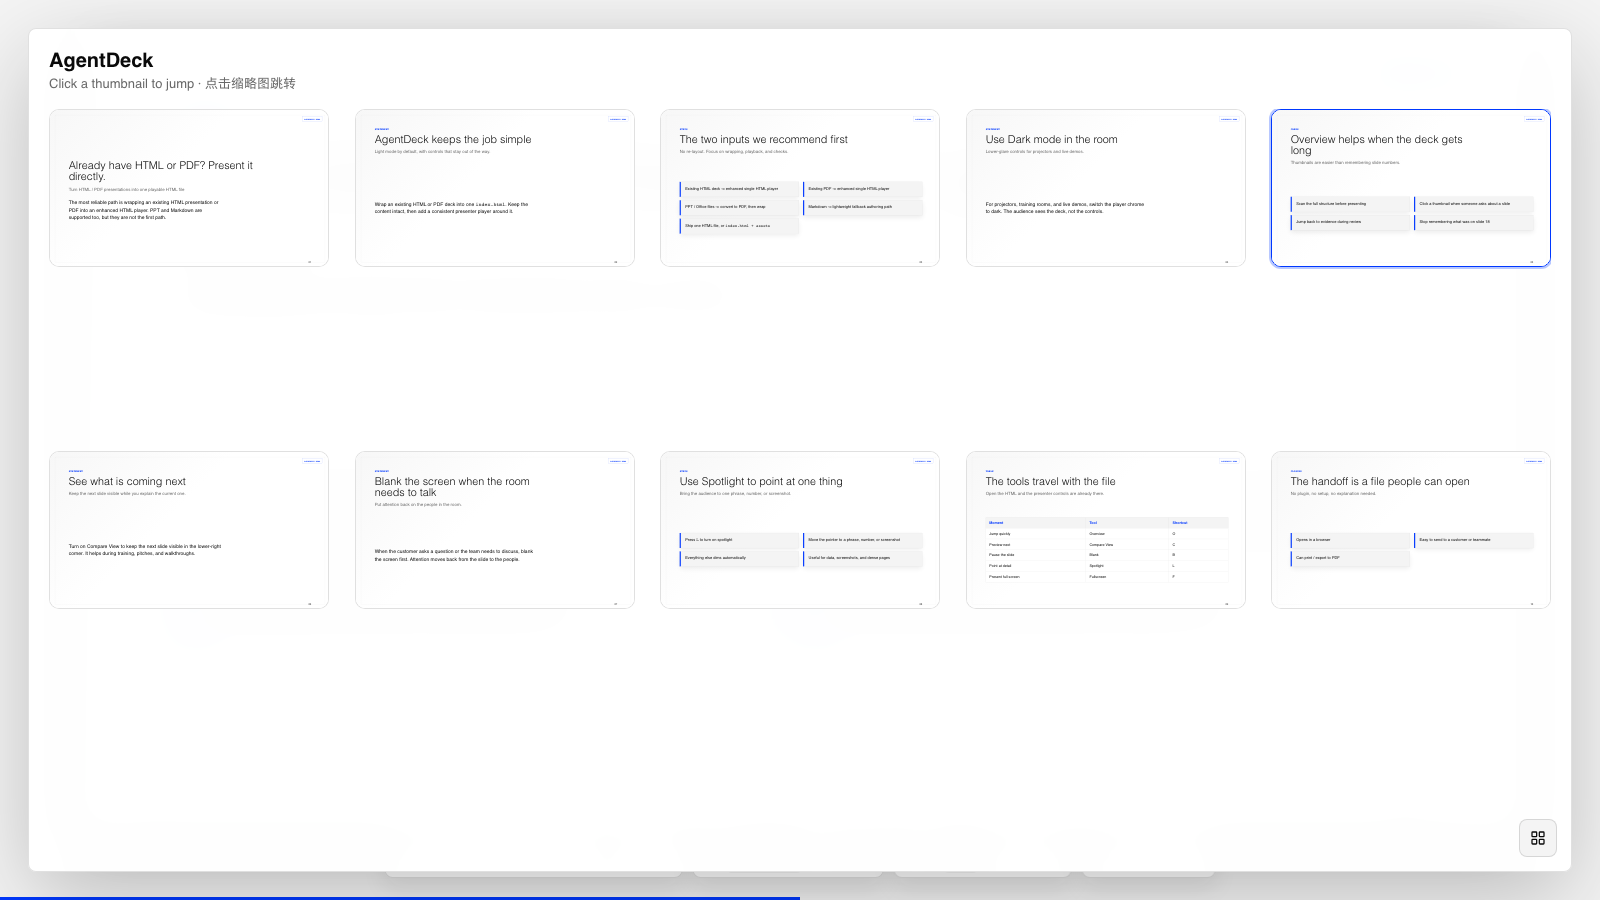This screenshot has height=900, width=1600.
Task: Jump to 'The handoff is a file people can open'
Action: tap(1411, 530)
